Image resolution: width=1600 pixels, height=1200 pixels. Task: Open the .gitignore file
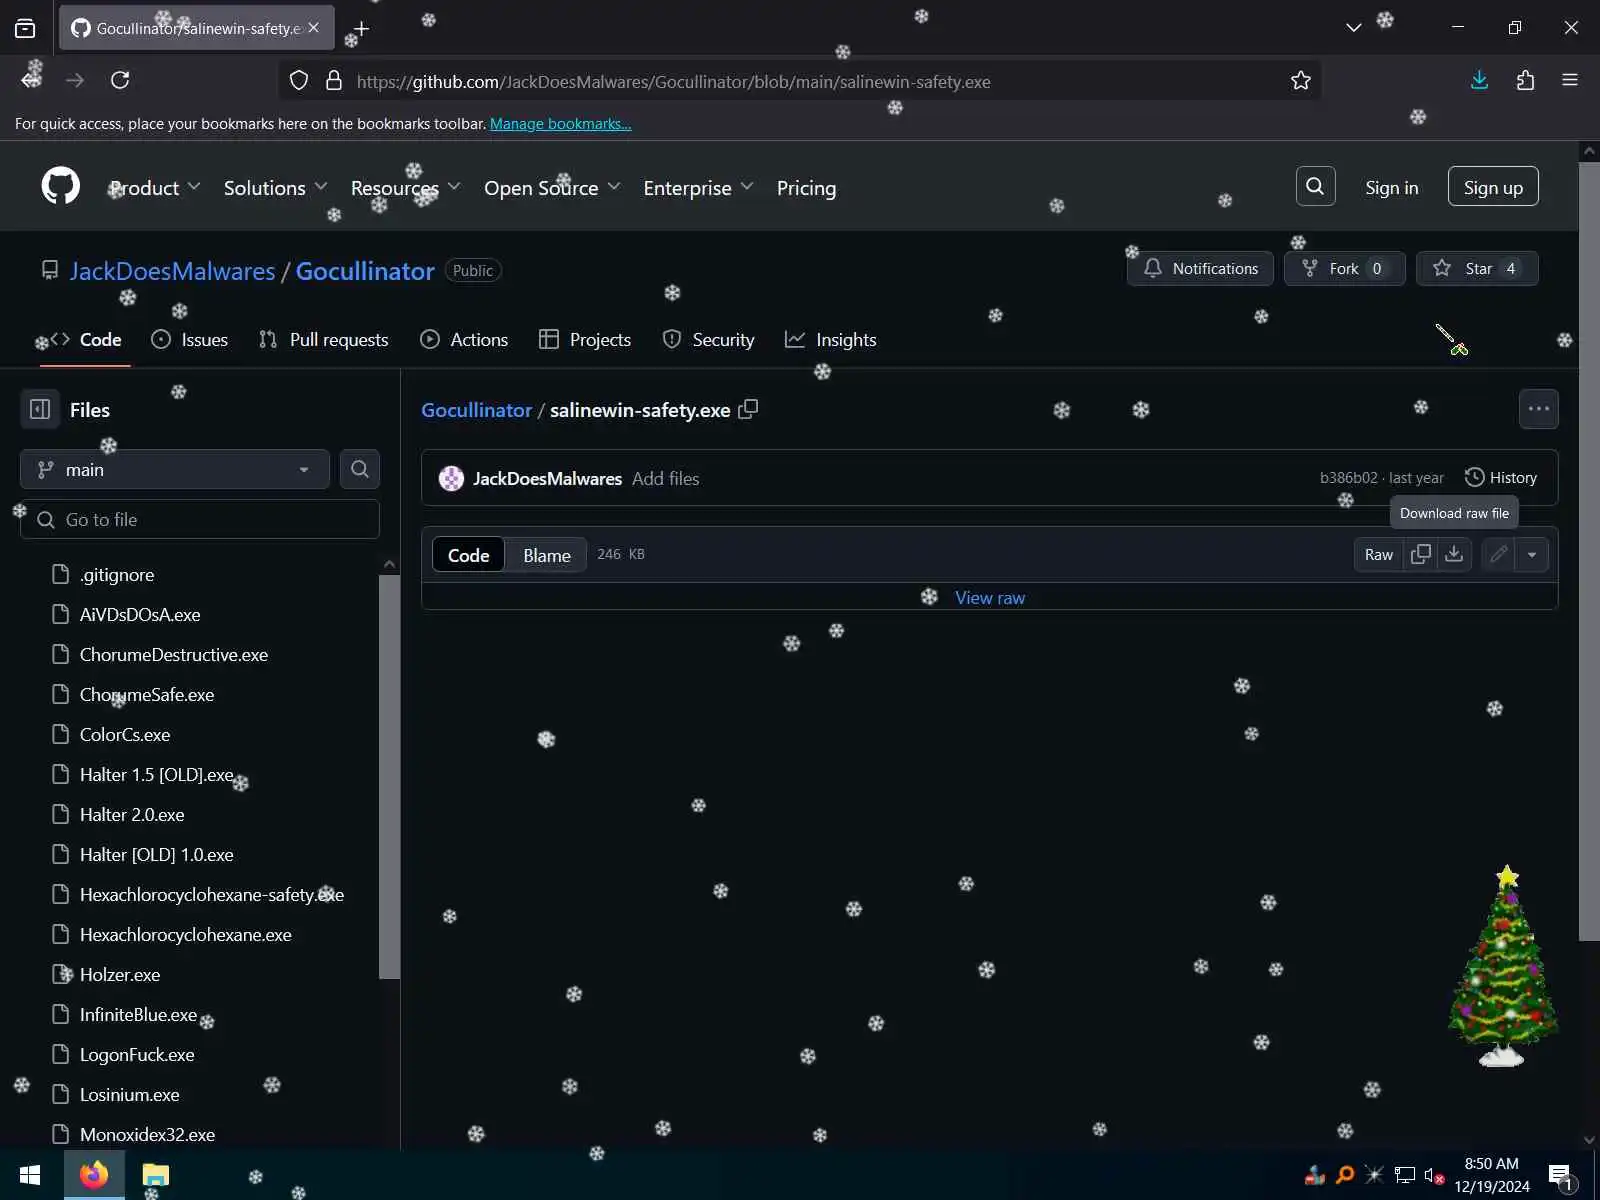(x=116, y=574)
